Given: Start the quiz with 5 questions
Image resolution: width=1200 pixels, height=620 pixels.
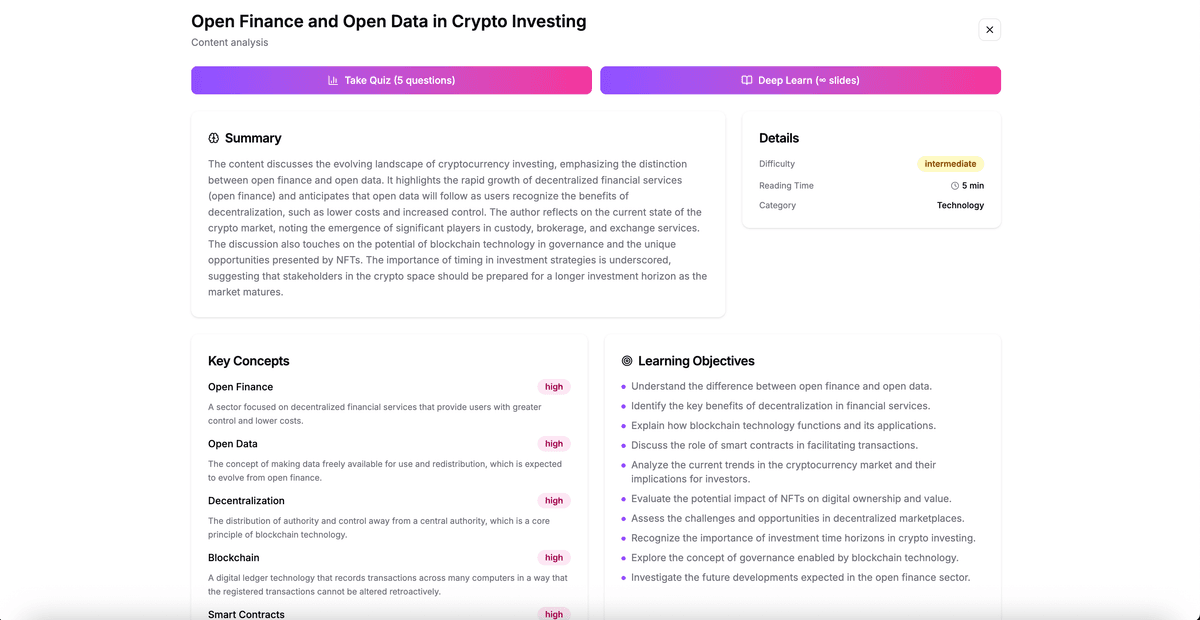Looking at the screenshot, I should [x=390, y=80].
